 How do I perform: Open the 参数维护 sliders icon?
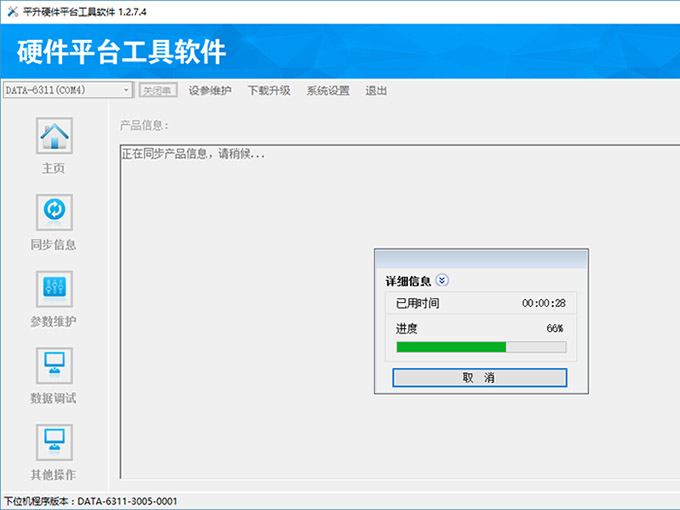(54, 289)
